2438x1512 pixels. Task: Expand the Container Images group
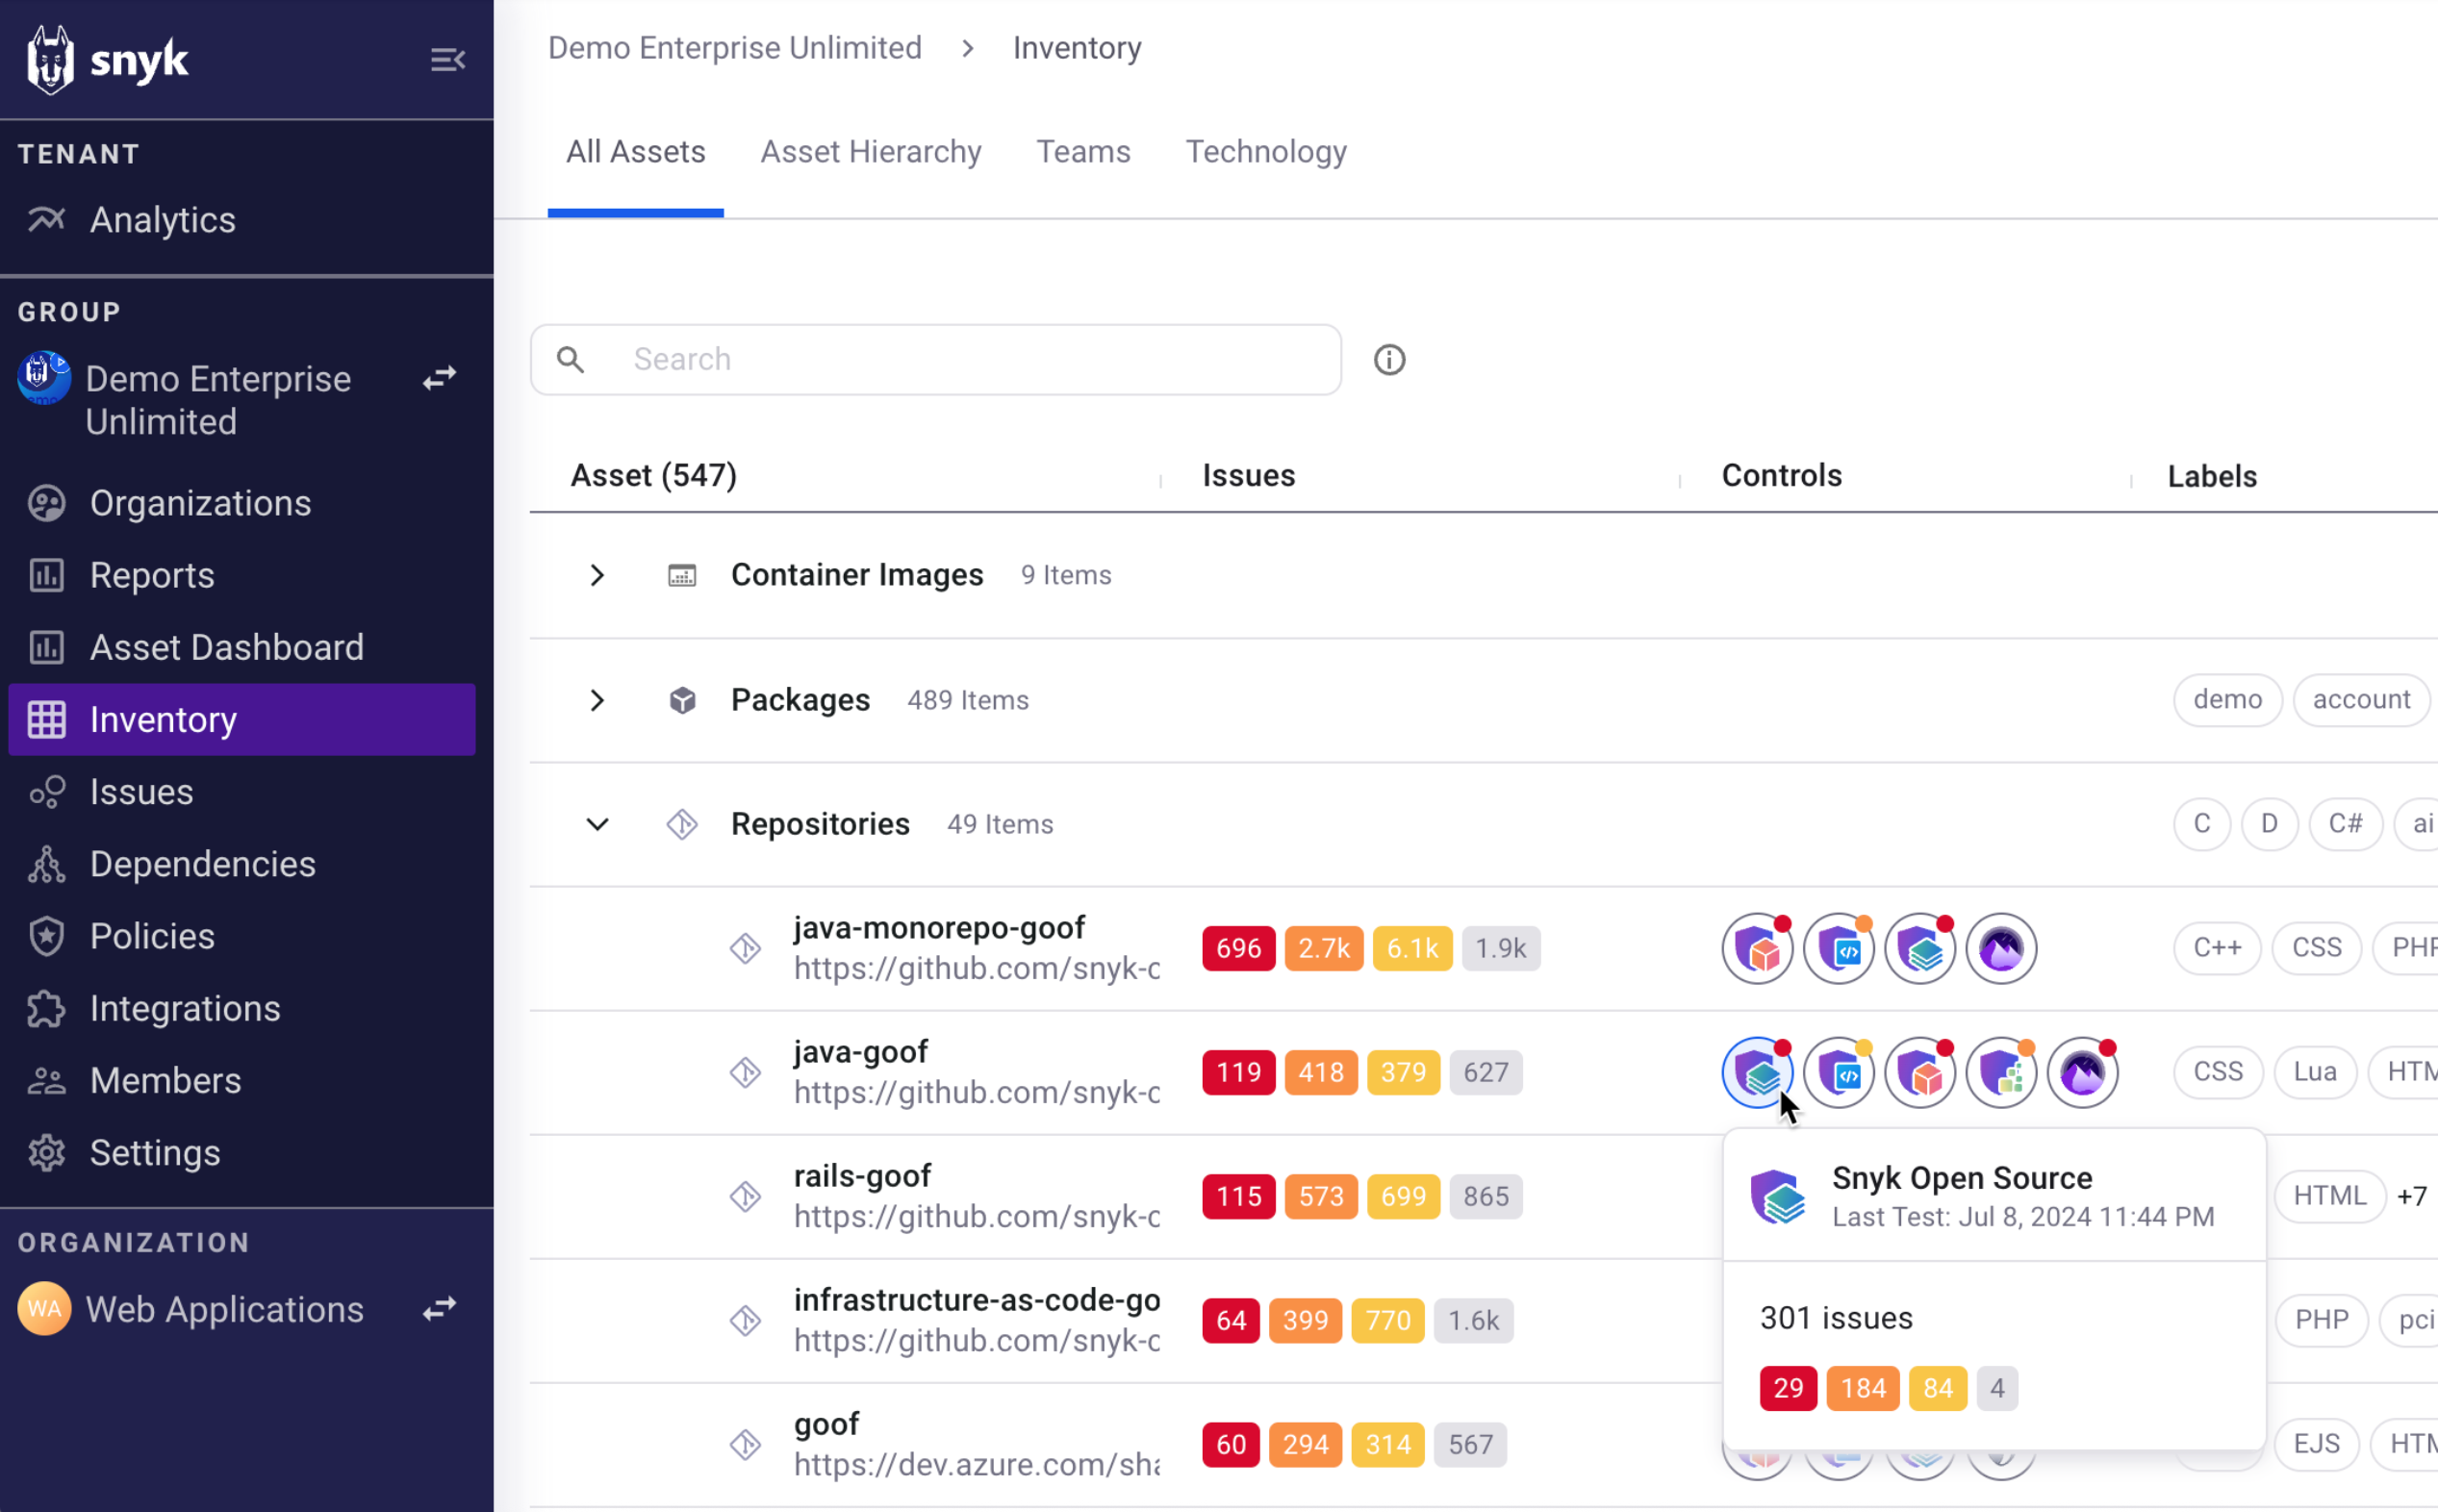click(x=597, y=575)
